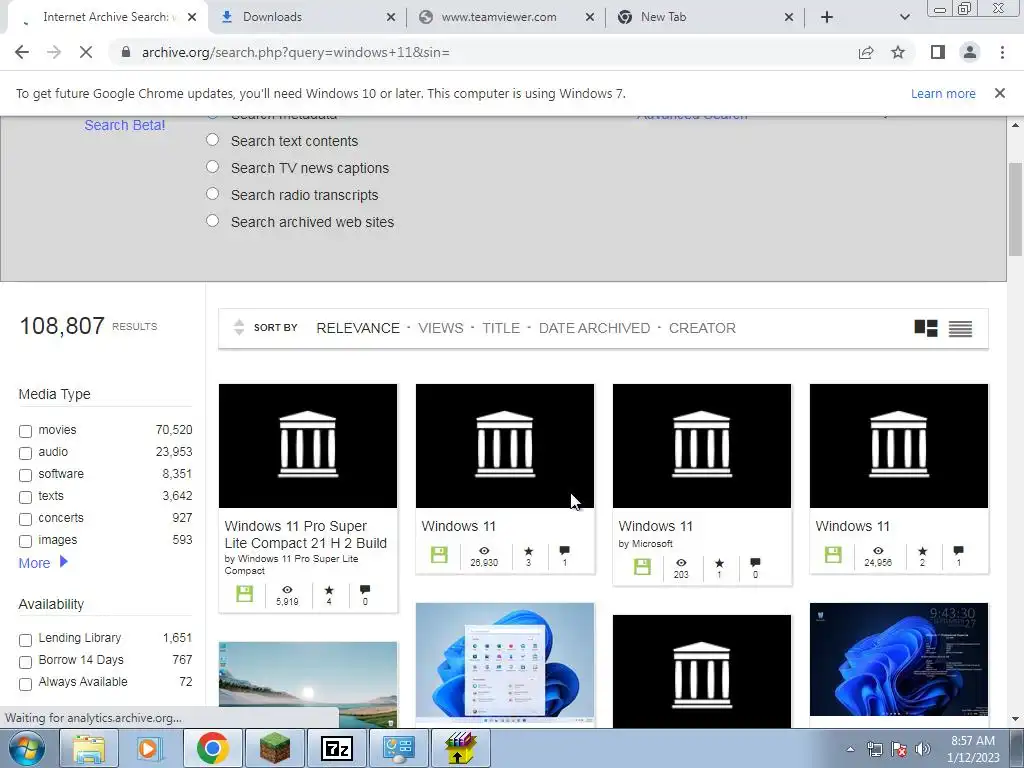This screenshot has height=768, width=1024.
Task: Click the eye views icon showing 24,956
Action: click(878, 551)
